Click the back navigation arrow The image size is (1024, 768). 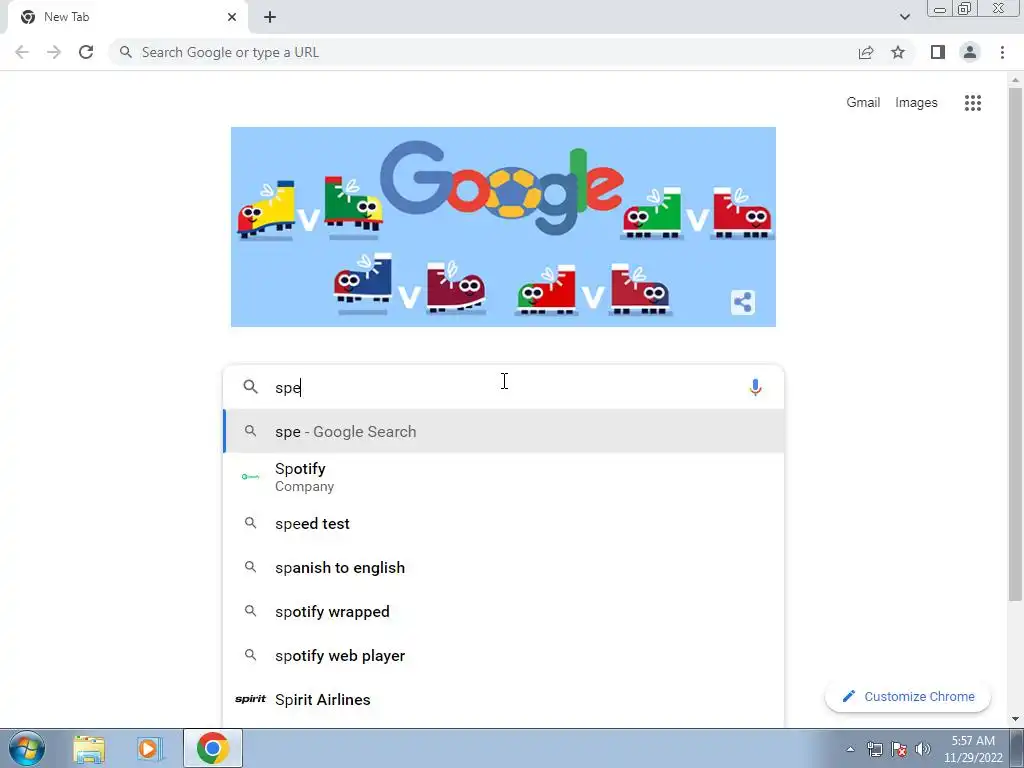click(x=22, y=52)
